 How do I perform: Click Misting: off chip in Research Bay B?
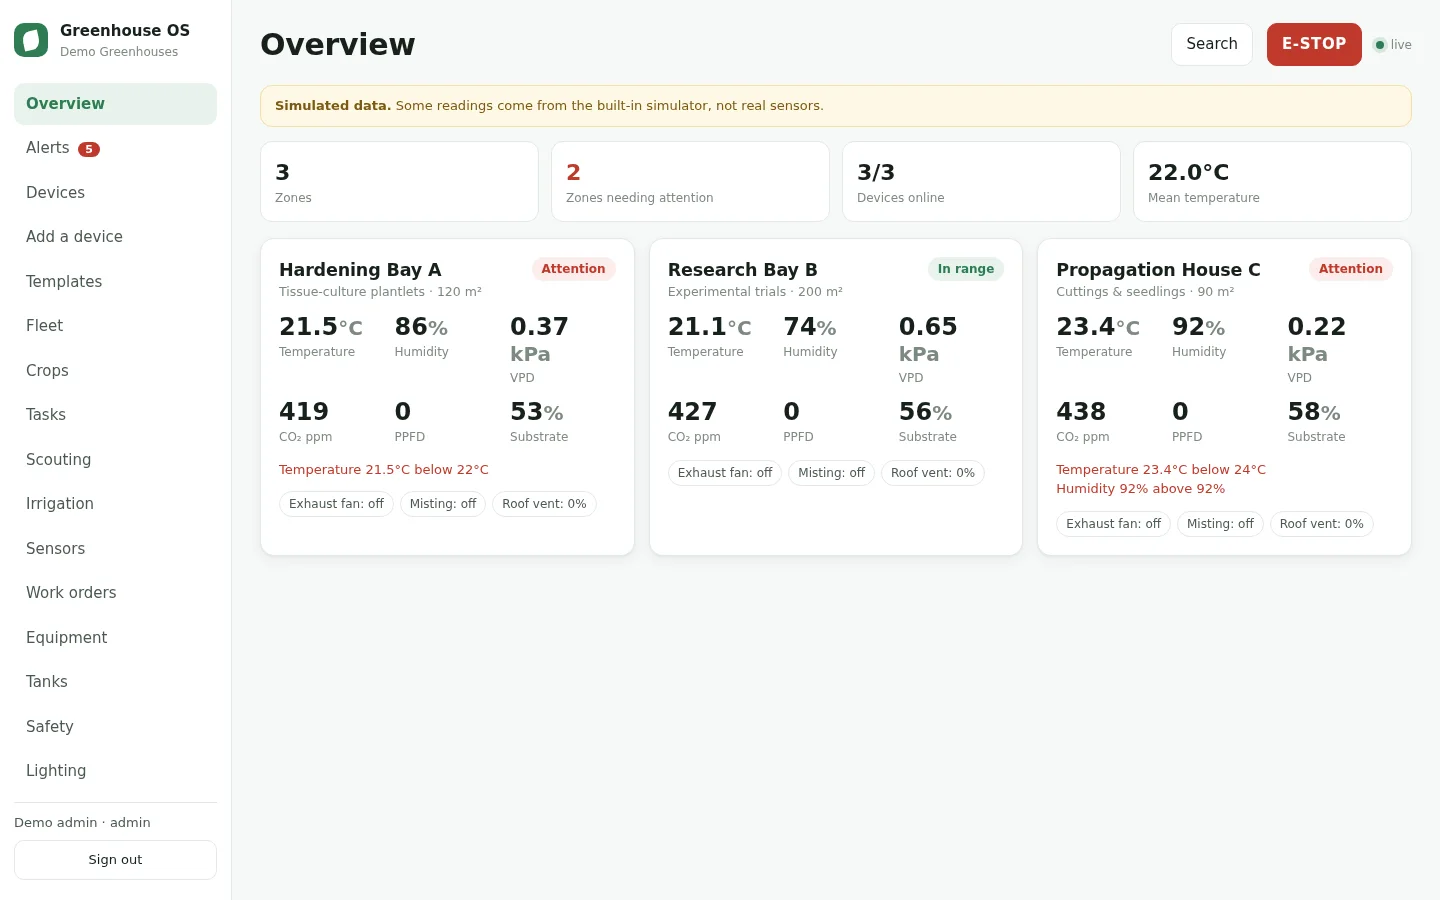click(x=832, y=473)
